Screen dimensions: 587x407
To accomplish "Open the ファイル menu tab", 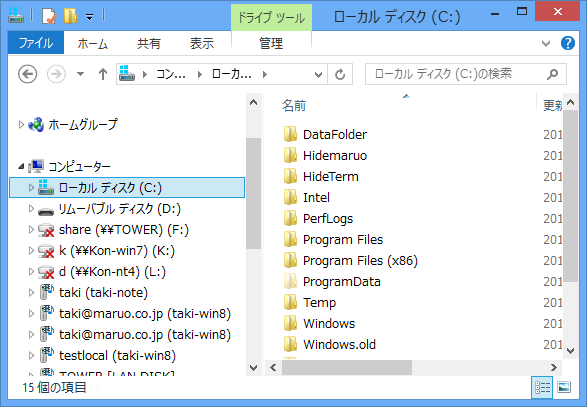I will coord(36,43).
